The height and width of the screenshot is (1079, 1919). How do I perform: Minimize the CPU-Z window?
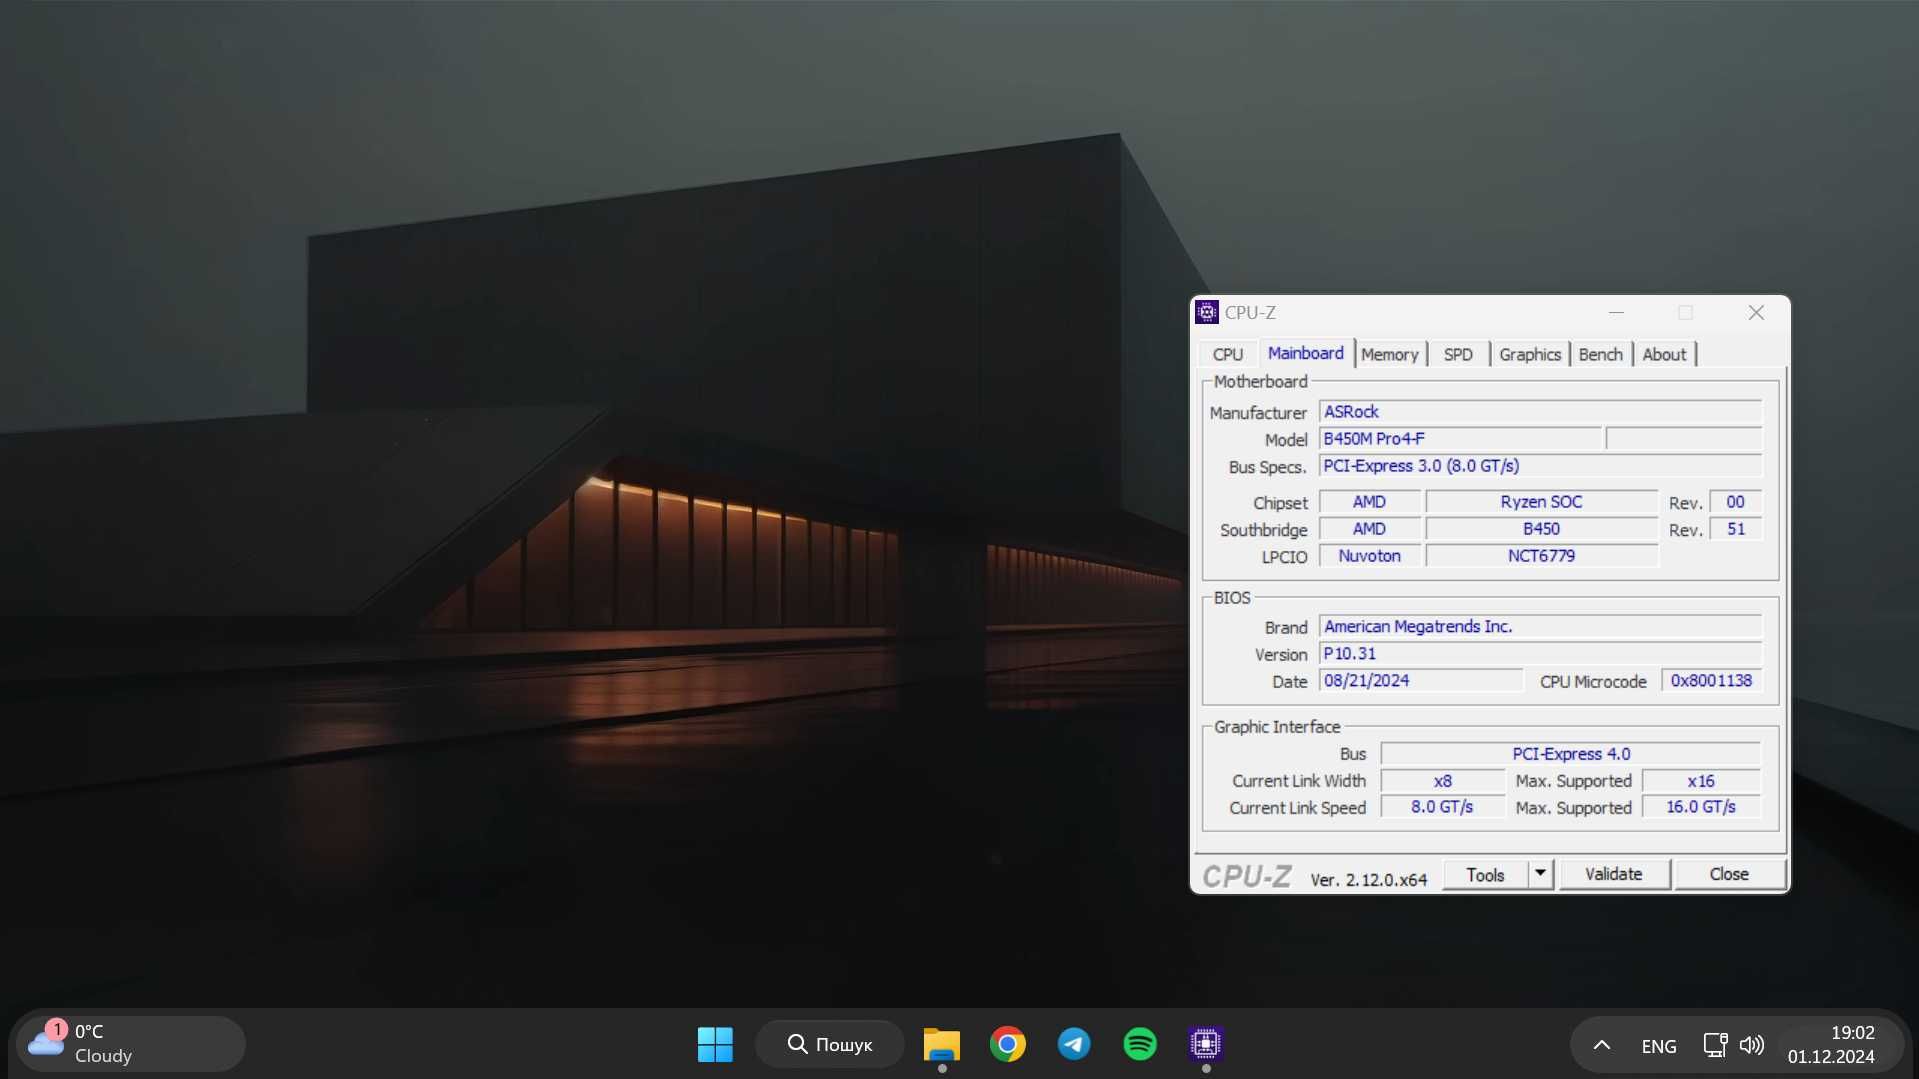(1616, 312)
